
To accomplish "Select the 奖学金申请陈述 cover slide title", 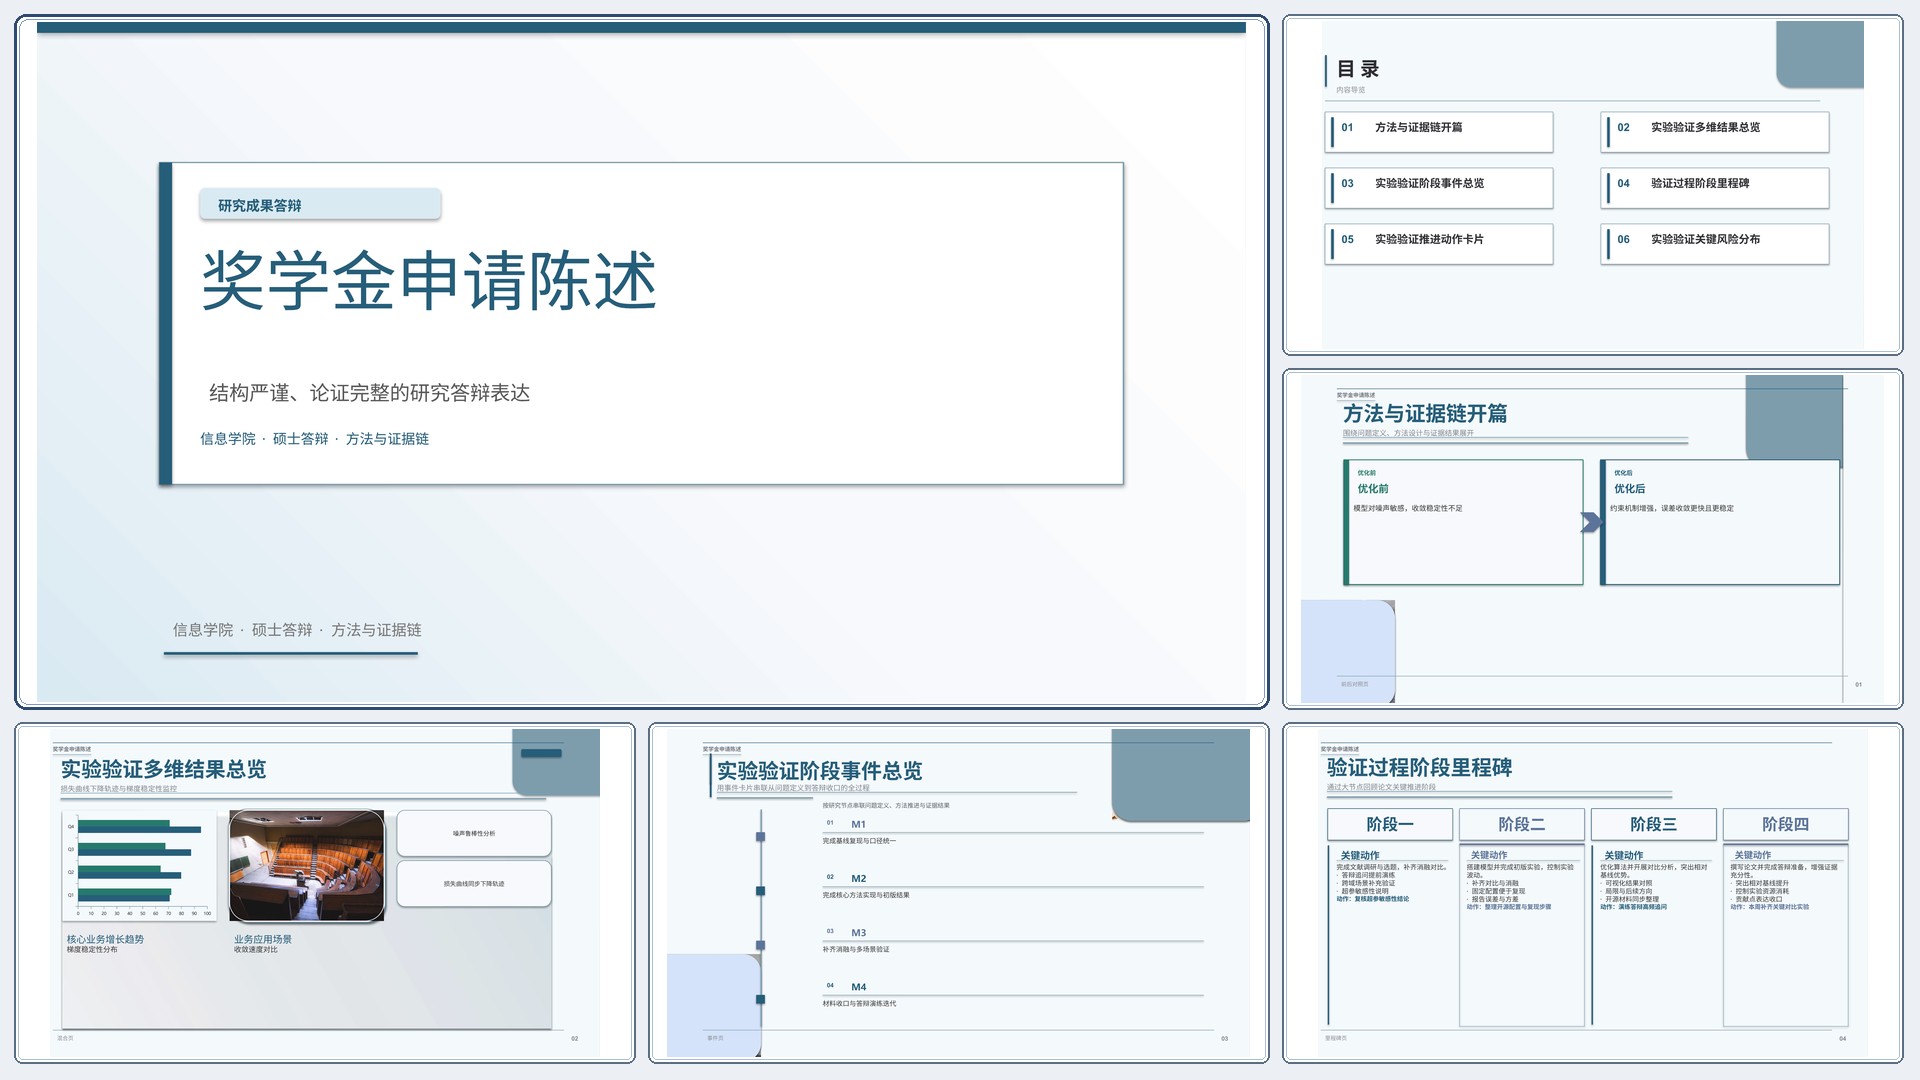I will click(429, 281).
